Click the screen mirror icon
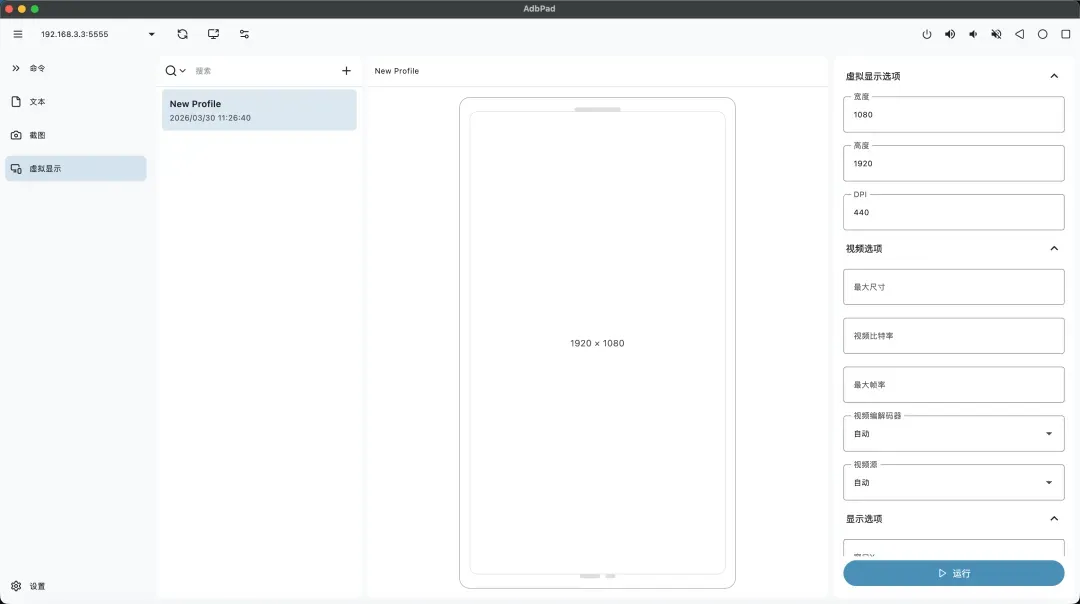The width and height of the screenshot is (1080, 604). 214,34
